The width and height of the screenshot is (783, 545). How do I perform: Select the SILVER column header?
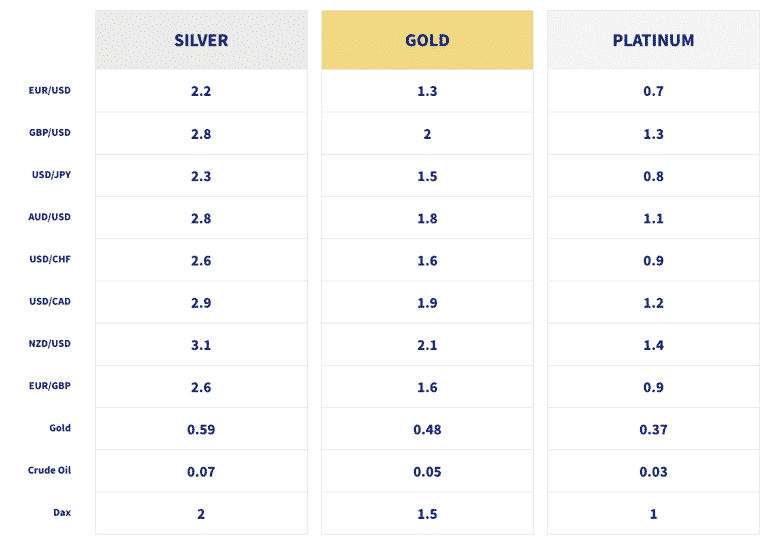pos(201,41)
